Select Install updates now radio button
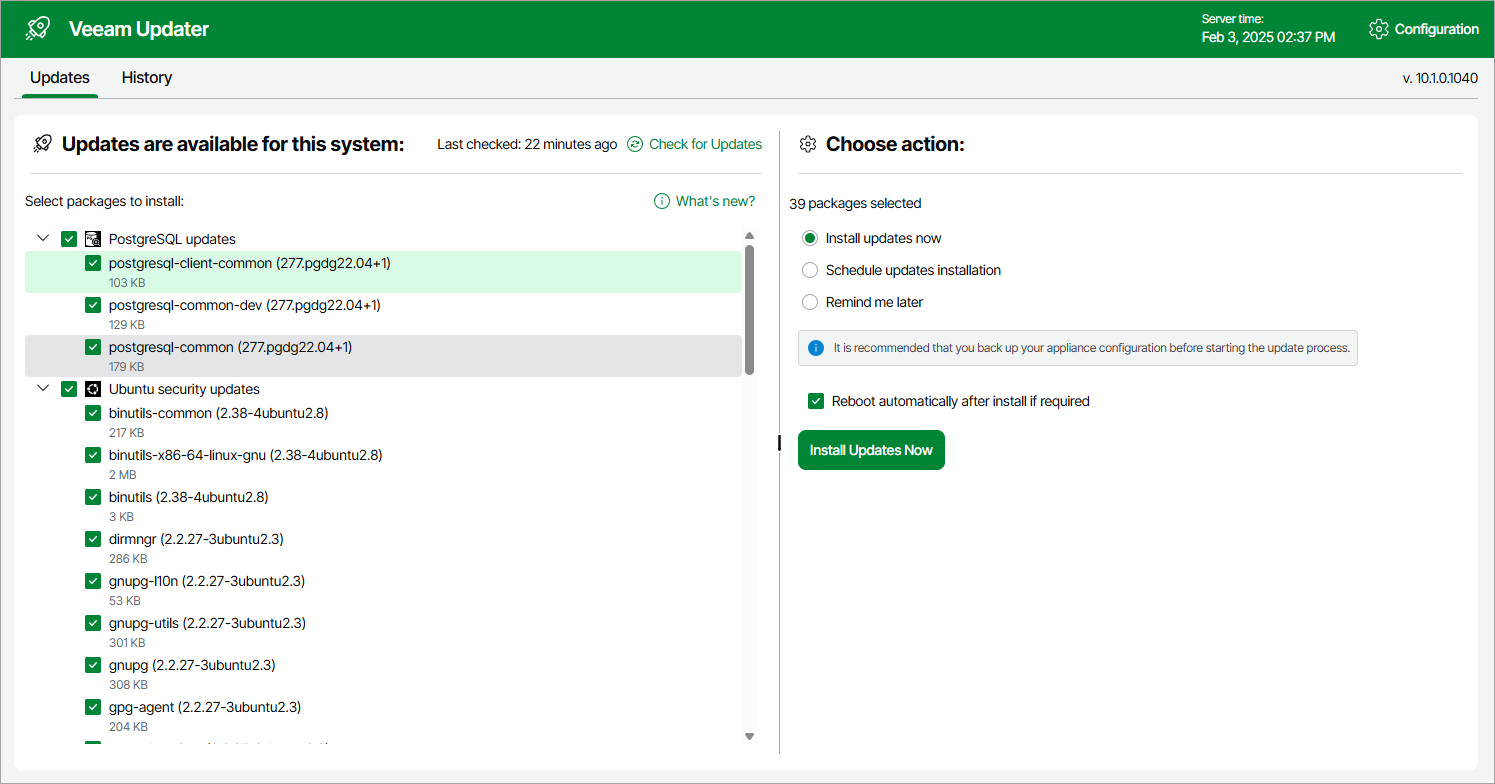The image size is (1495, 784). tap(810, 238)
